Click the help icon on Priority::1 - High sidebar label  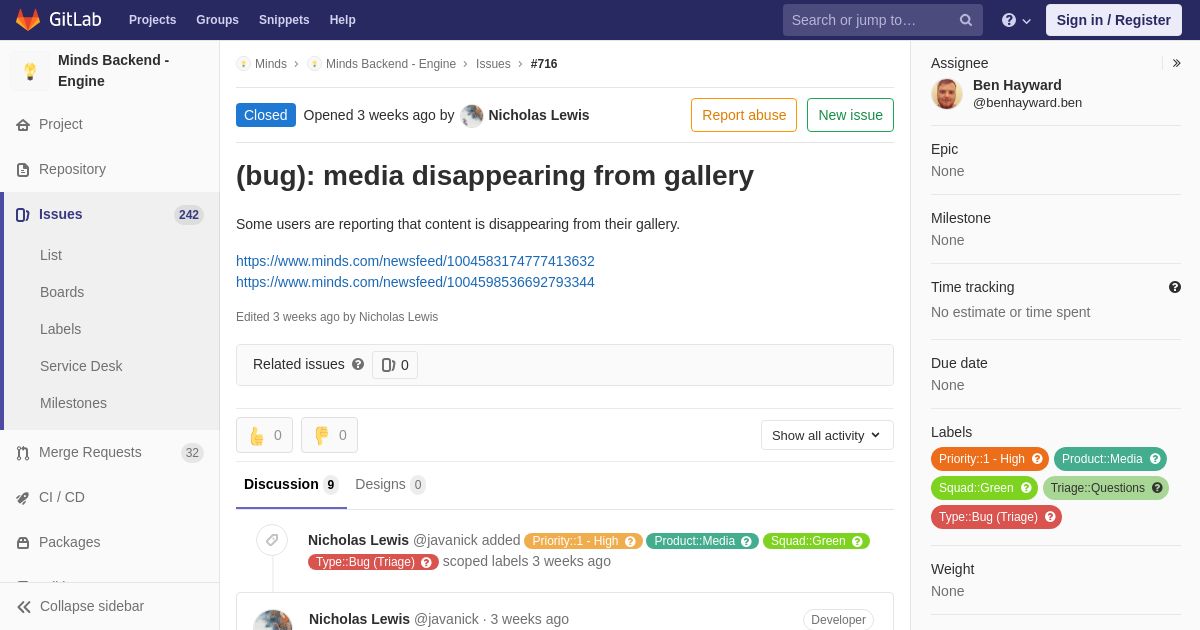1037,459
